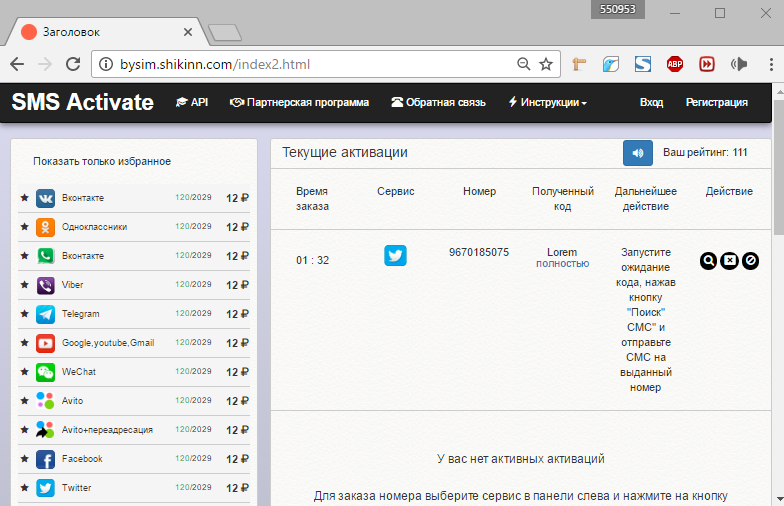View site information via the info icon
This screenshot has width=784, height=506.
tap(106, 64)
